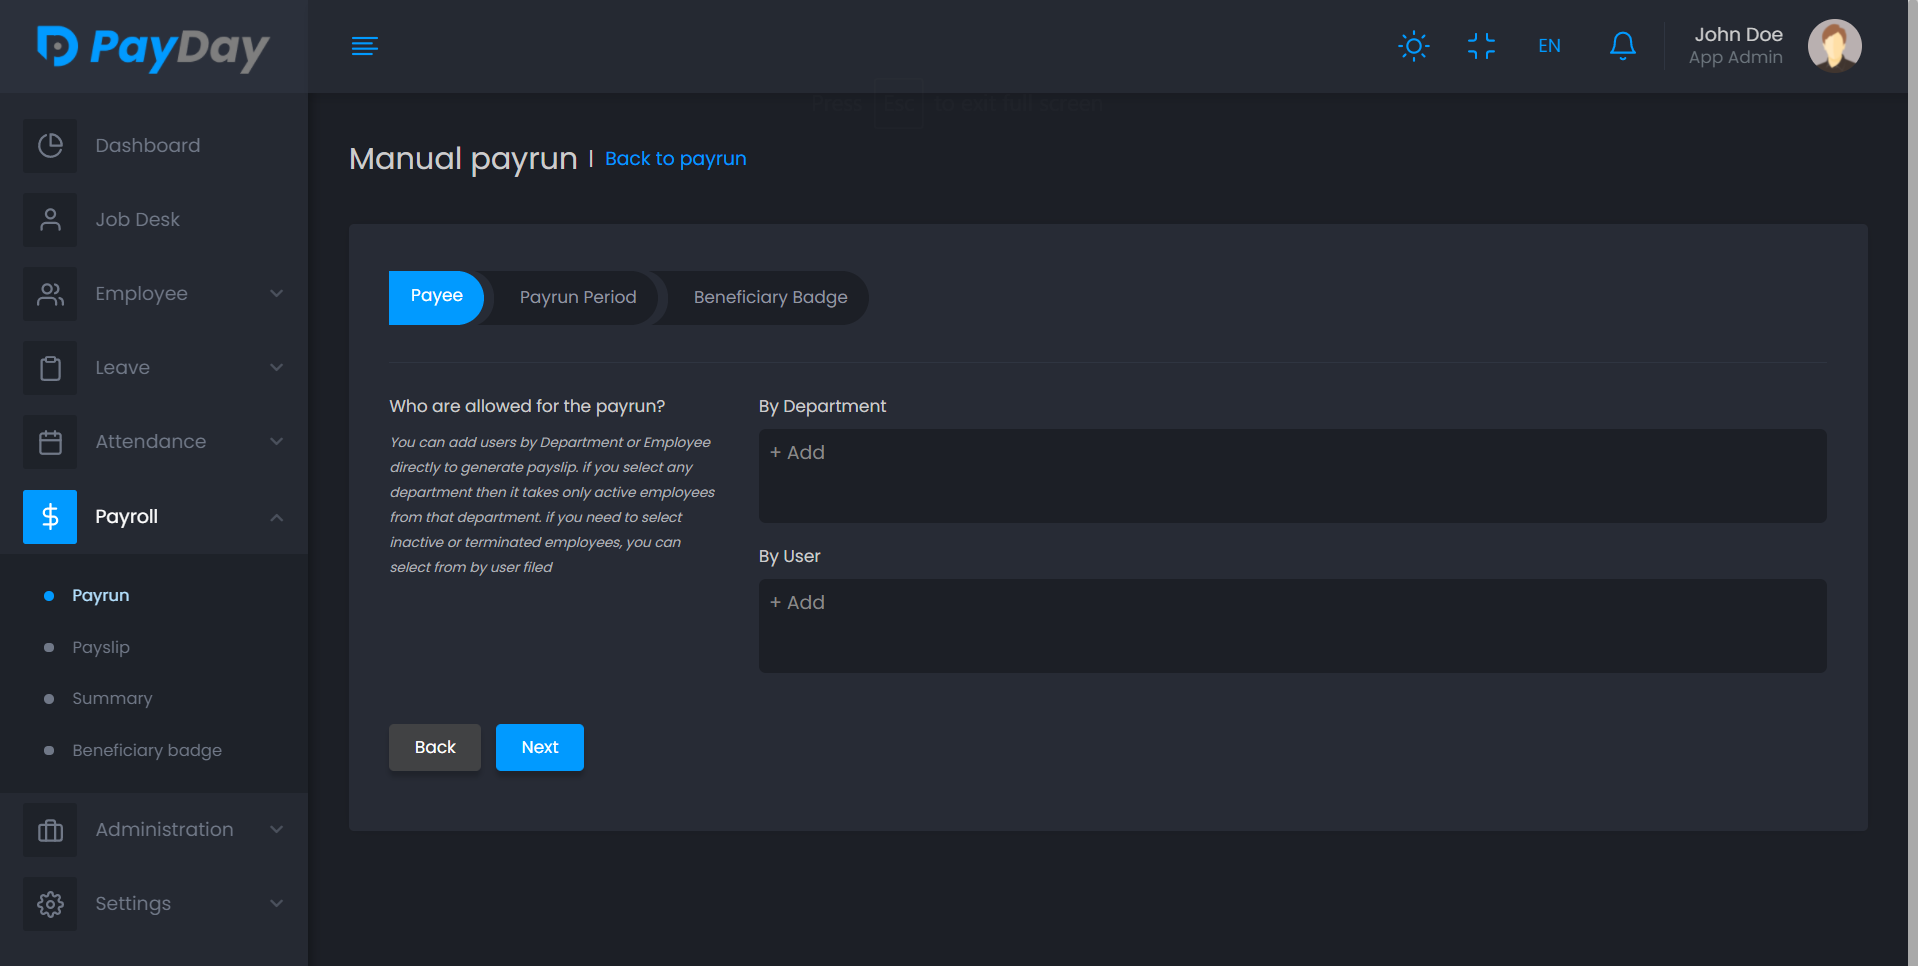Go to Beneficiary badge submenu item
The width and height of the screenshot is (1918, 966).
[x=147, y=751]
